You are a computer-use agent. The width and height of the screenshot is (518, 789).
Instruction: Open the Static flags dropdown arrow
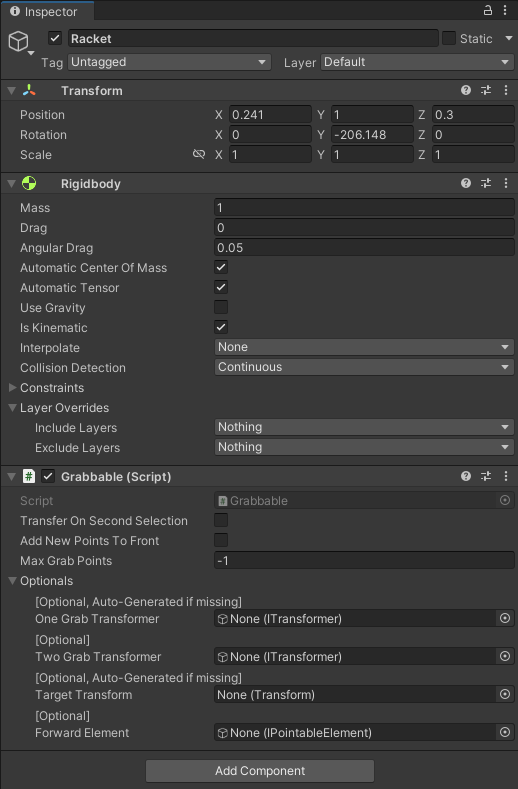508,38
